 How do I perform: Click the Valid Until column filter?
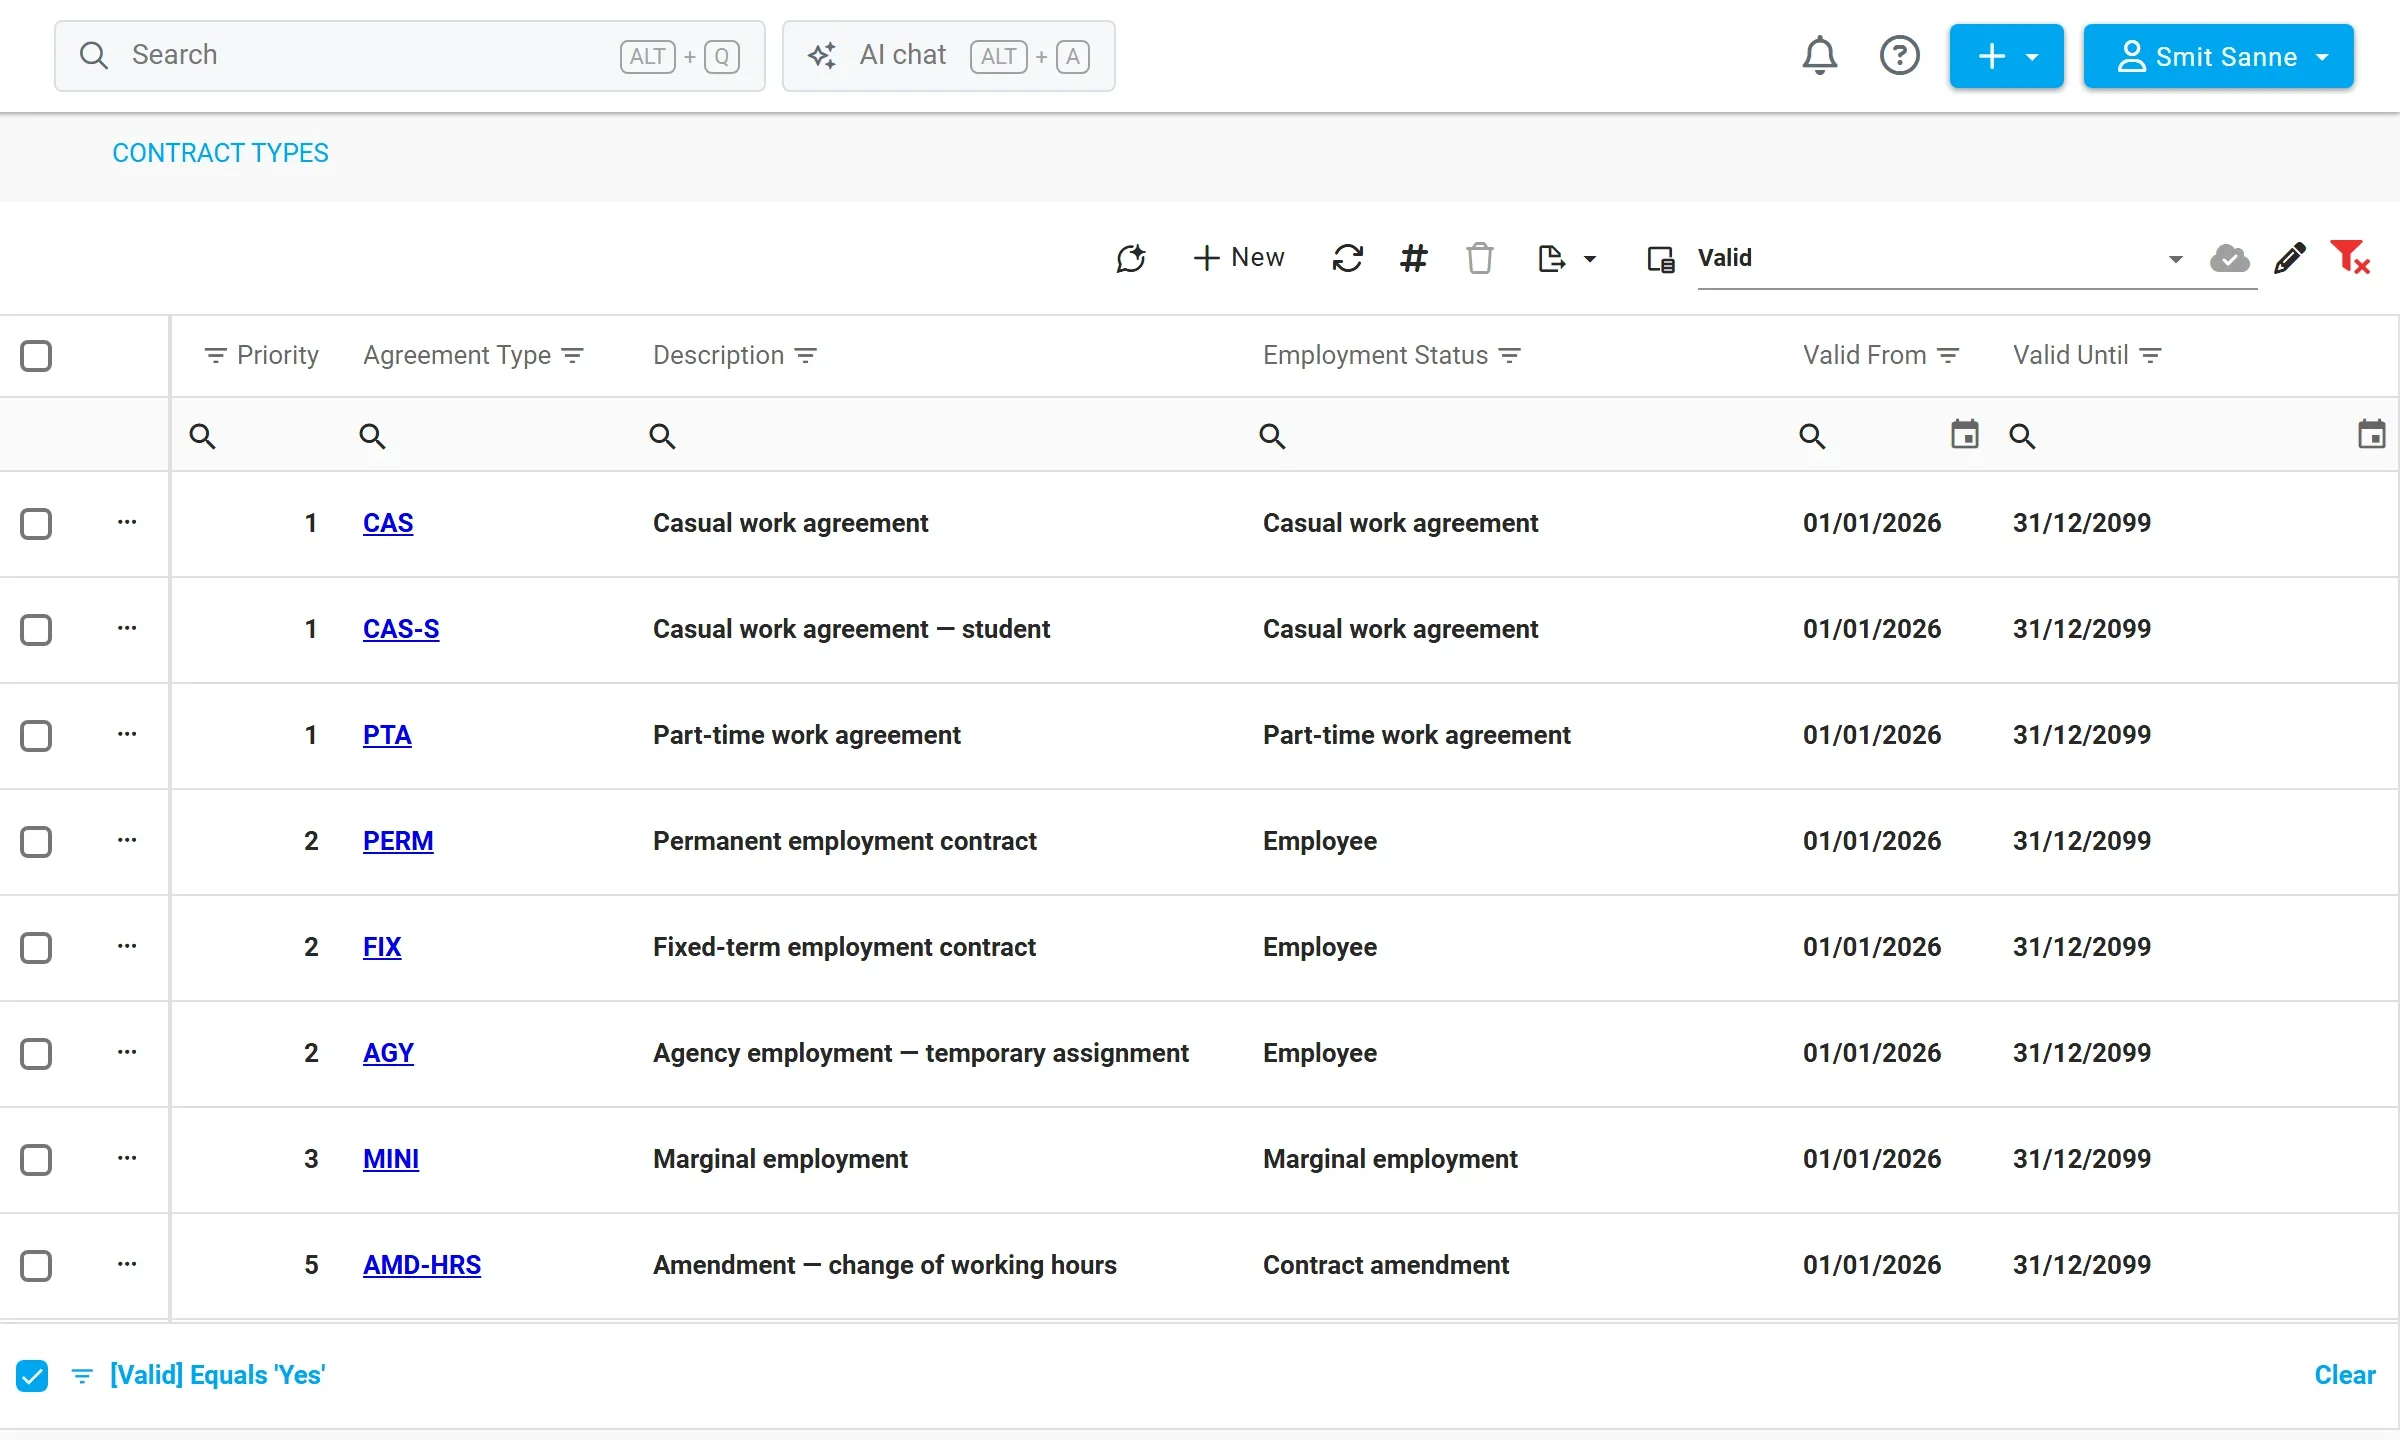tap(2150, 356)
